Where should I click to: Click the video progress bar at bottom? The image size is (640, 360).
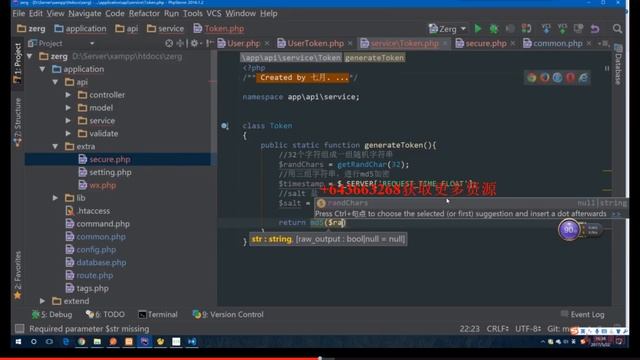[320, 358]
